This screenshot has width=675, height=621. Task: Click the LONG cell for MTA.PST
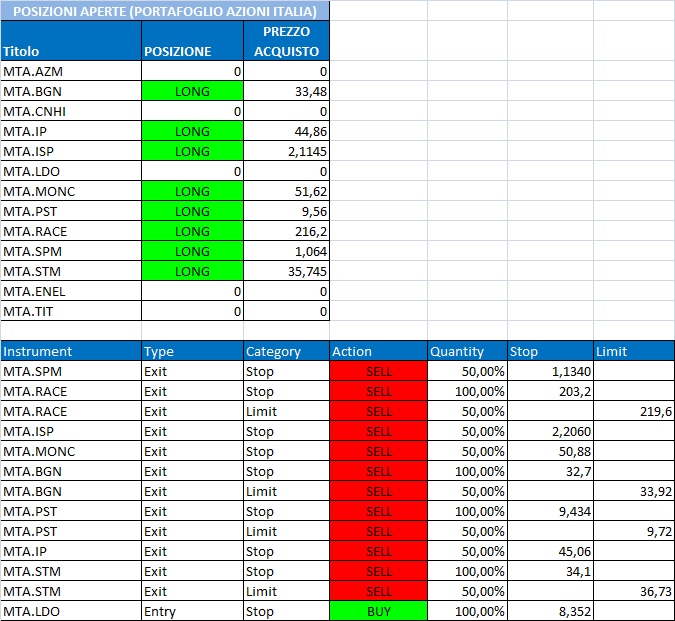pos(192,211)
